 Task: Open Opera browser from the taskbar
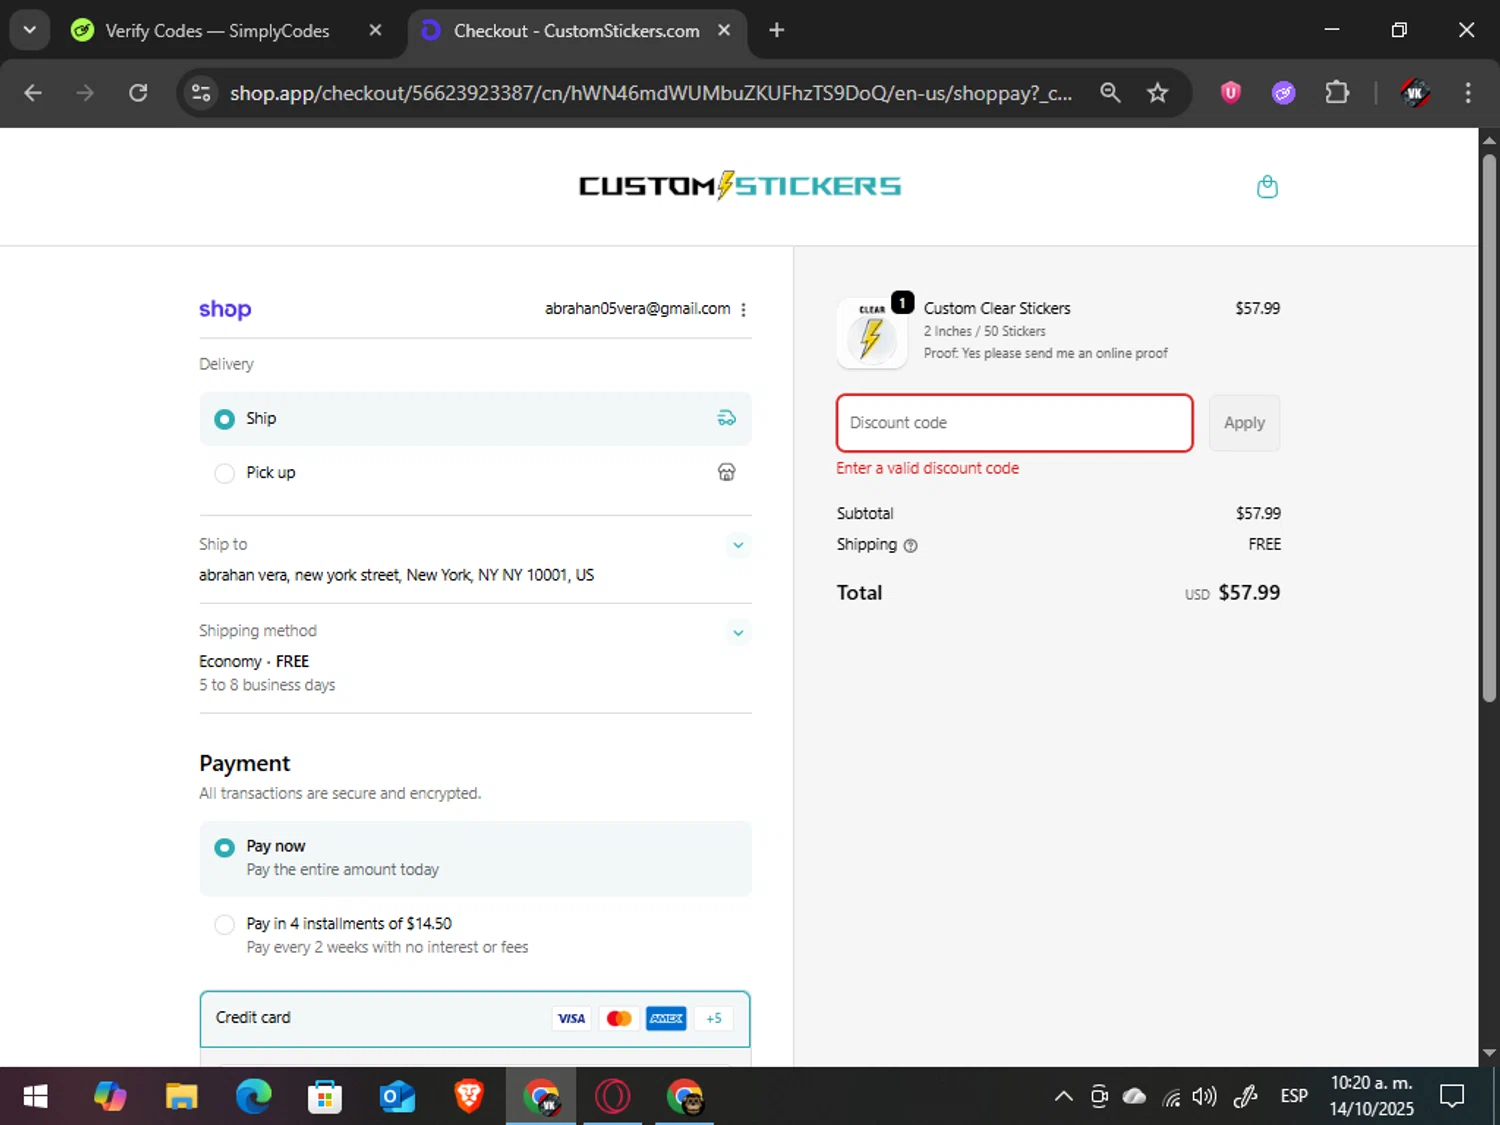(x=613, y=1097)
